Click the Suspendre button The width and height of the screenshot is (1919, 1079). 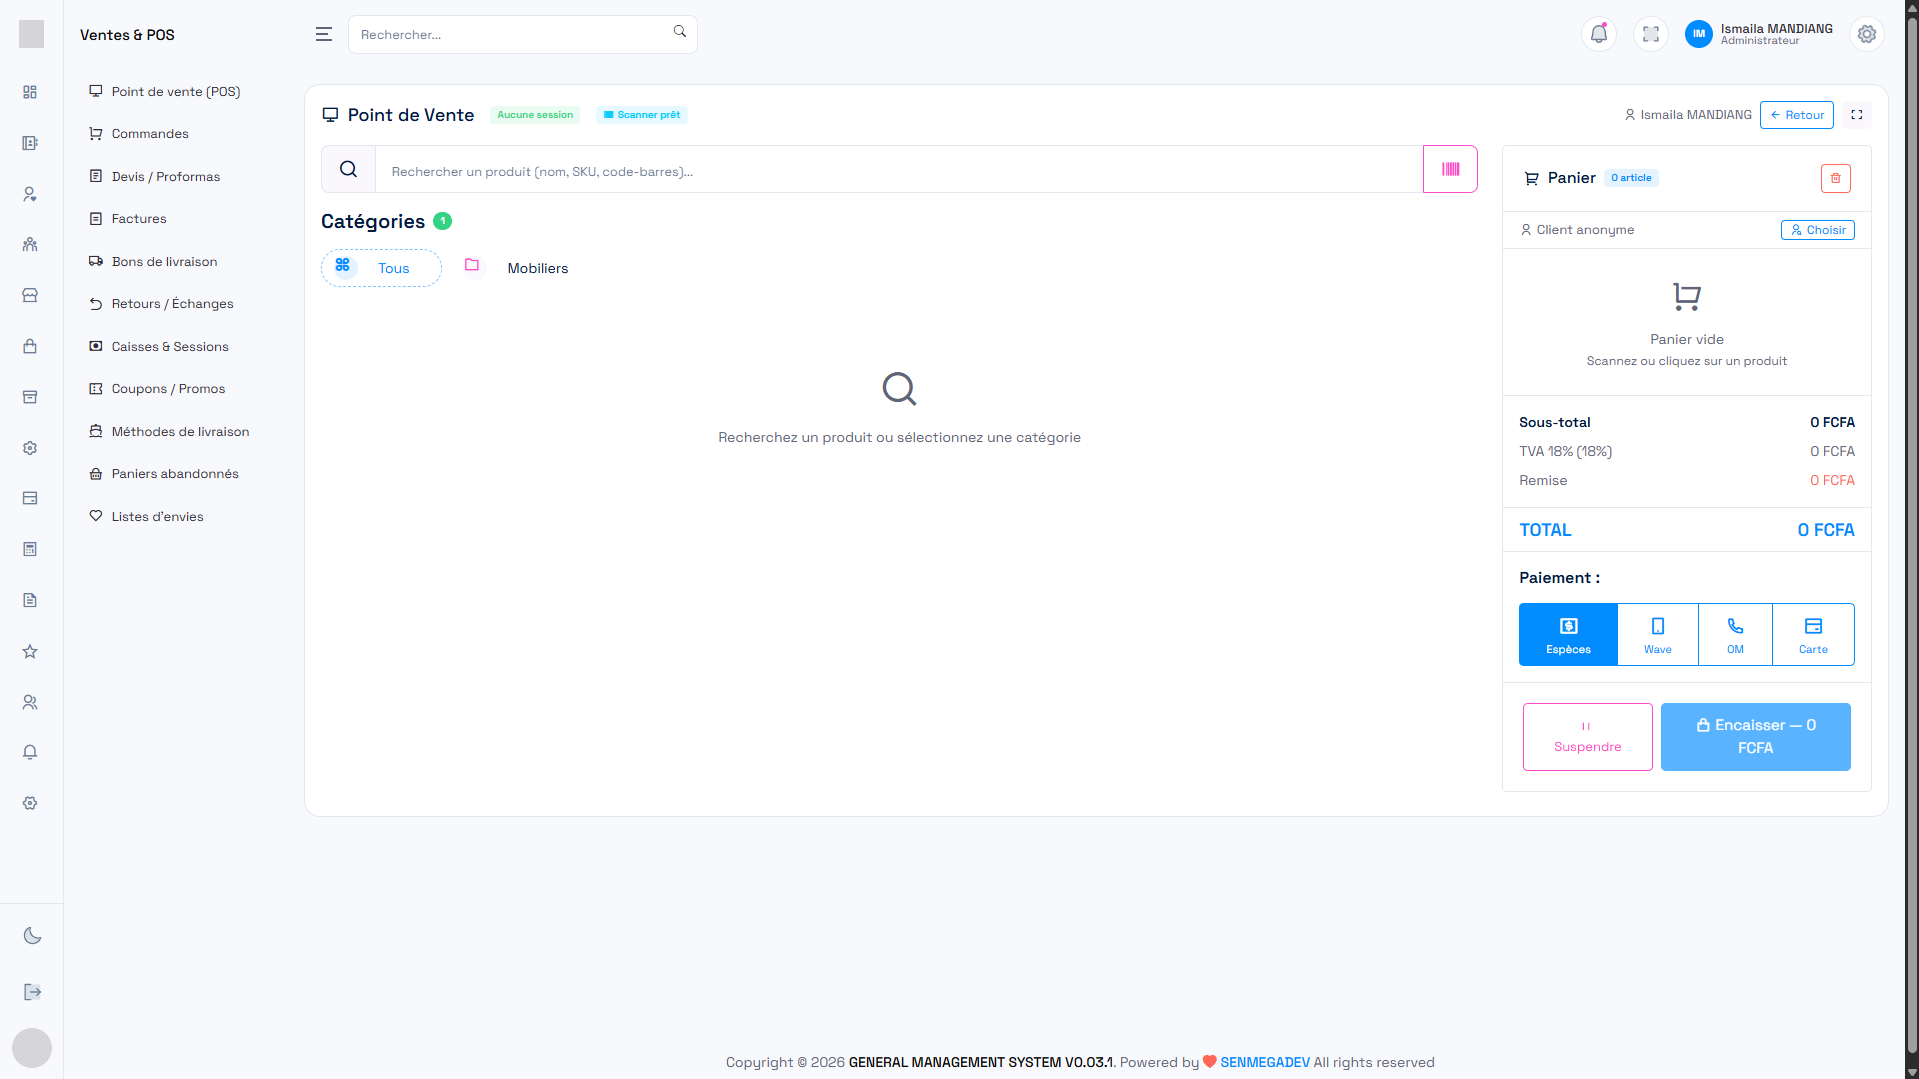[x=1587, y=737]
